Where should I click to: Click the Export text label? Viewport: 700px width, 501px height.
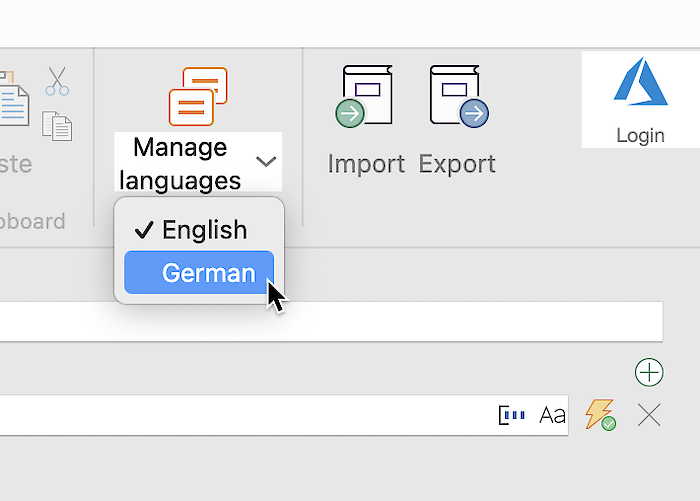pyautogui.click(x=457, y=164)
